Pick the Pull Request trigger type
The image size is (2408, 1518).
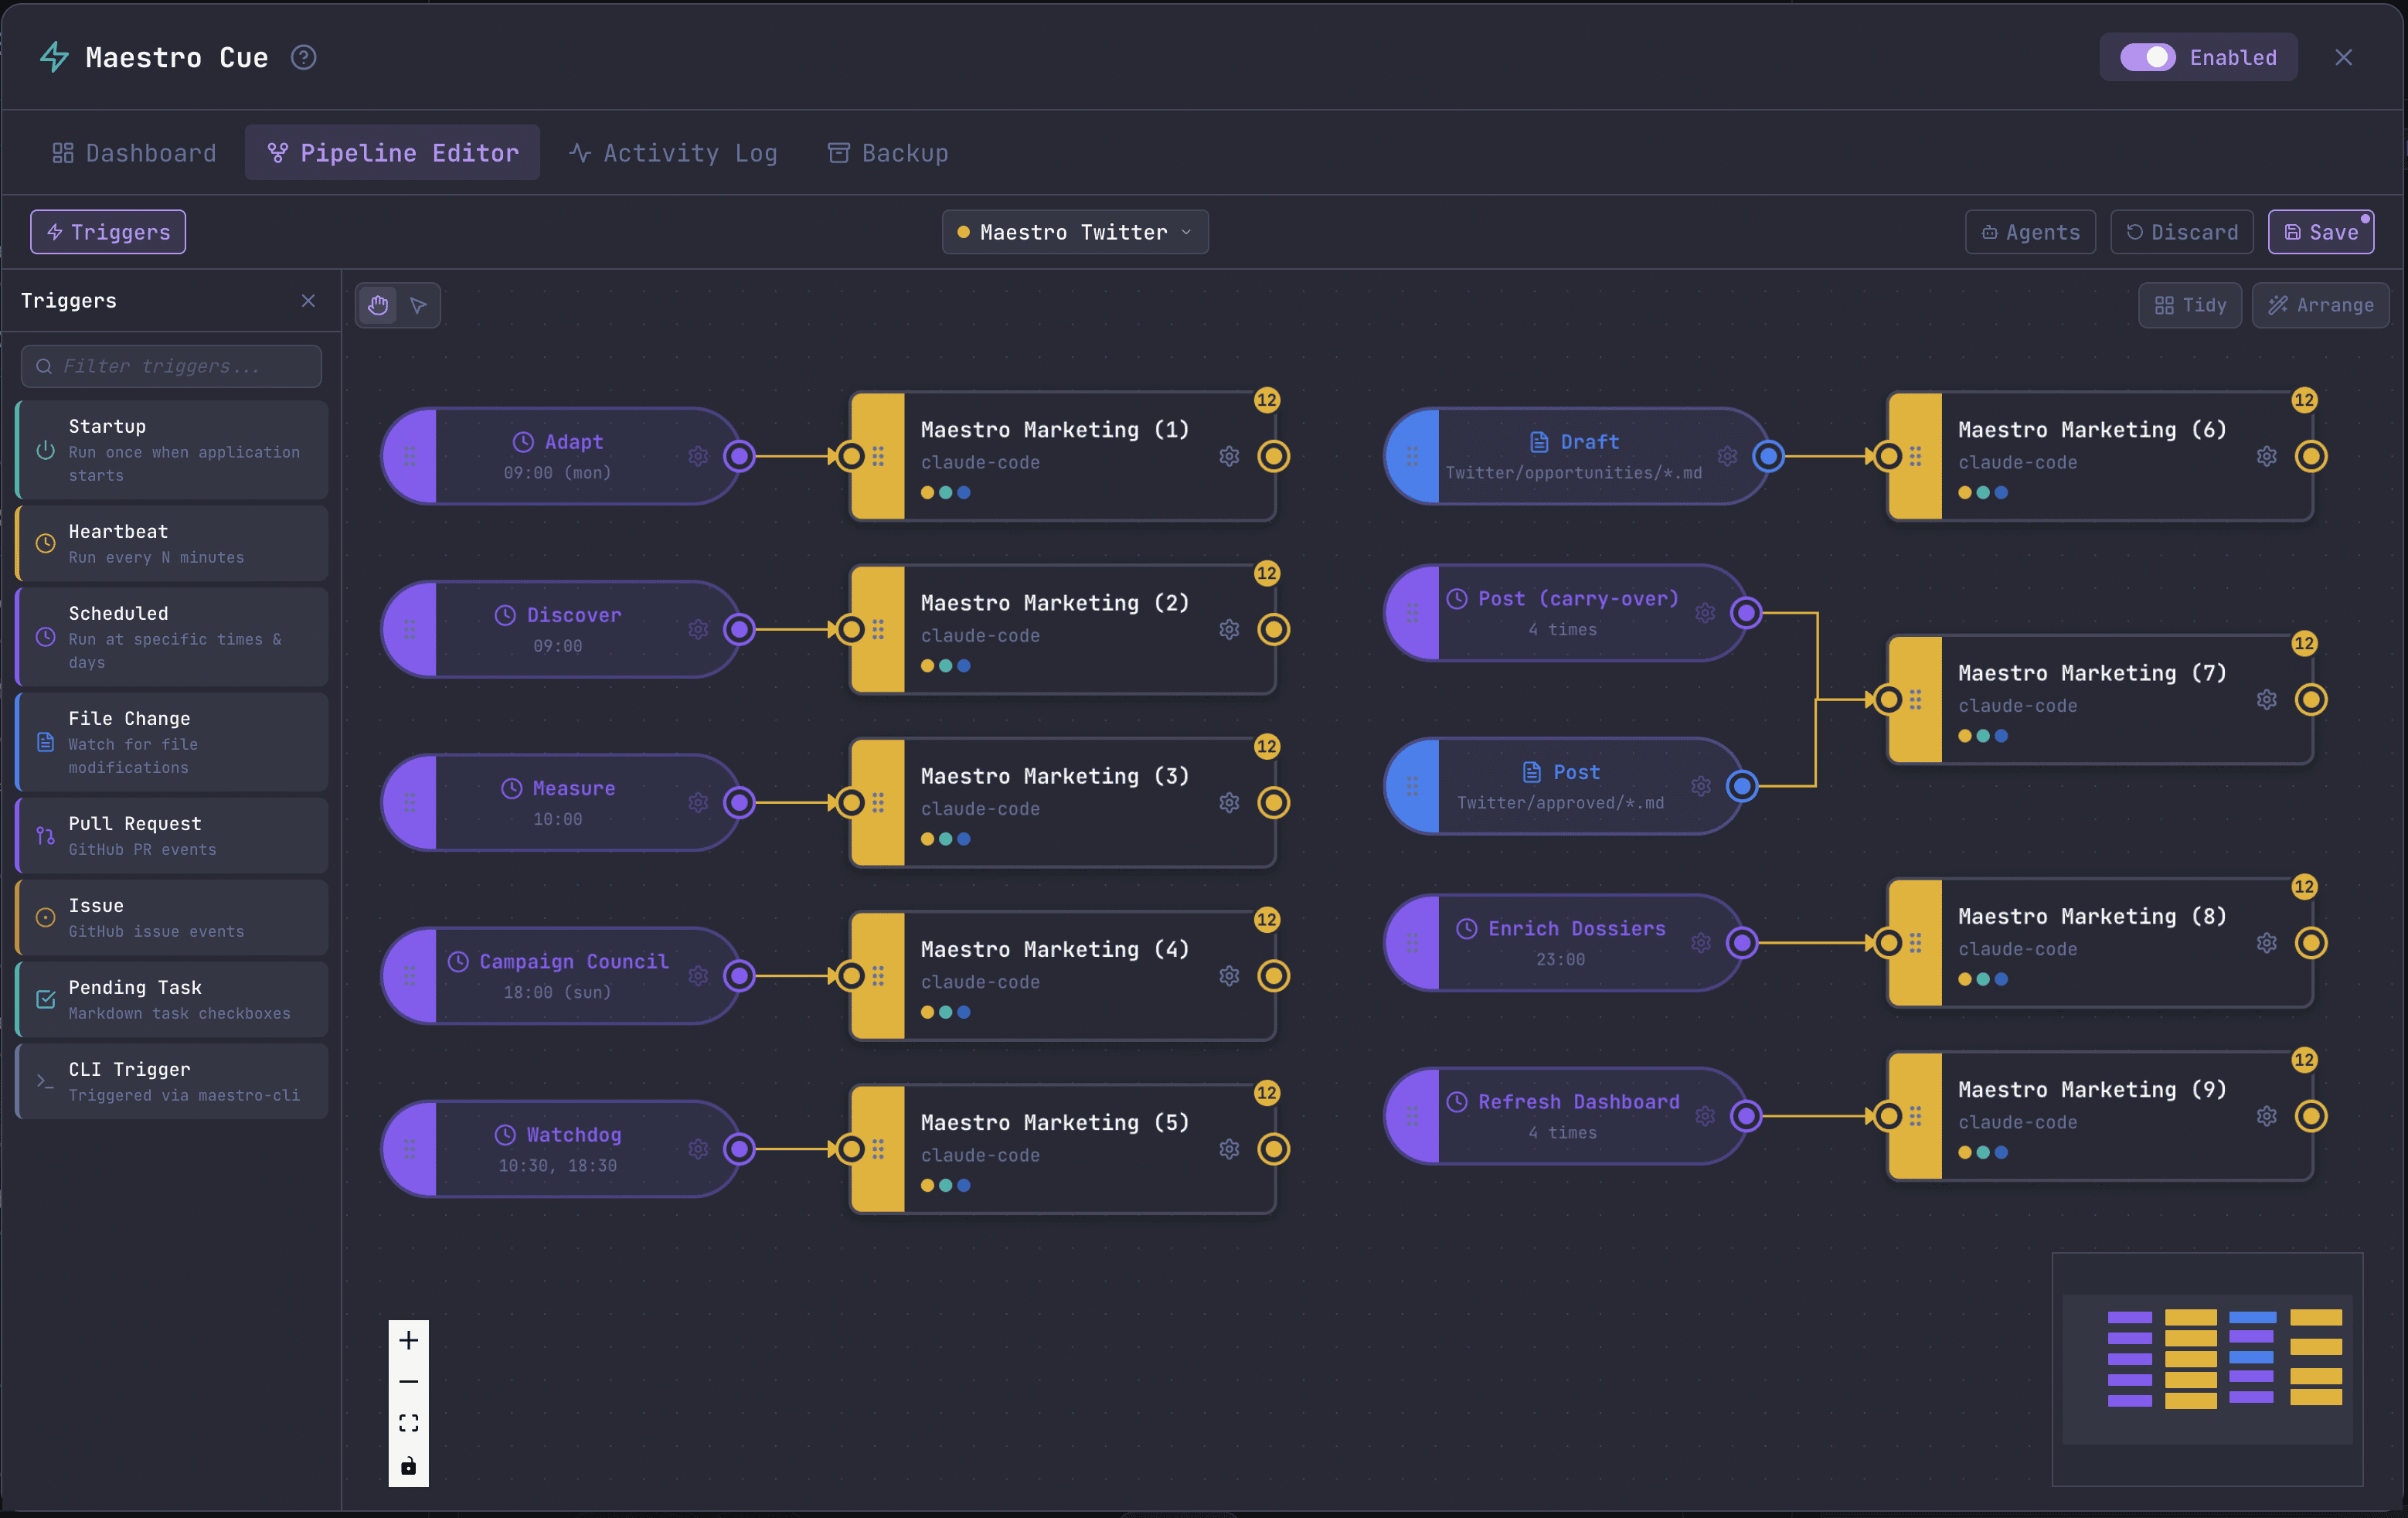point(171,835)
